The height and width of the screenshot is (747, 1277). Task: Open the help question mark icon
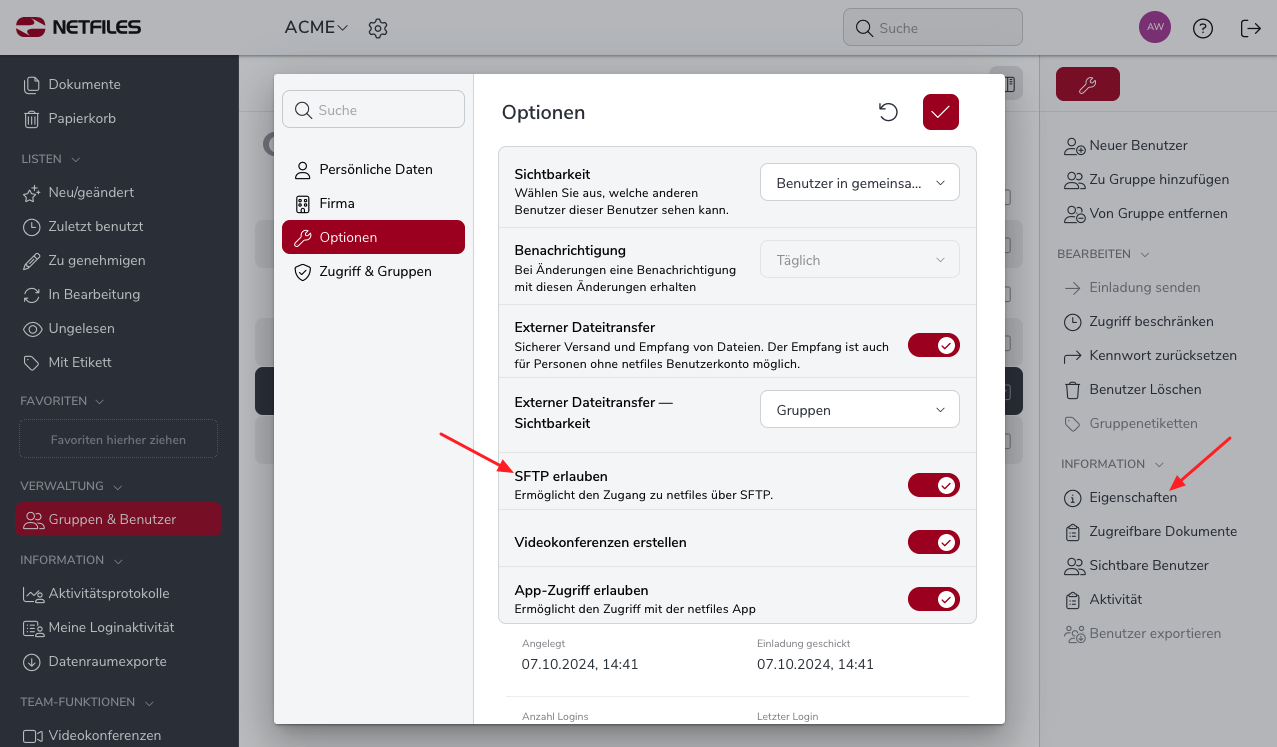coord(1203,28)
